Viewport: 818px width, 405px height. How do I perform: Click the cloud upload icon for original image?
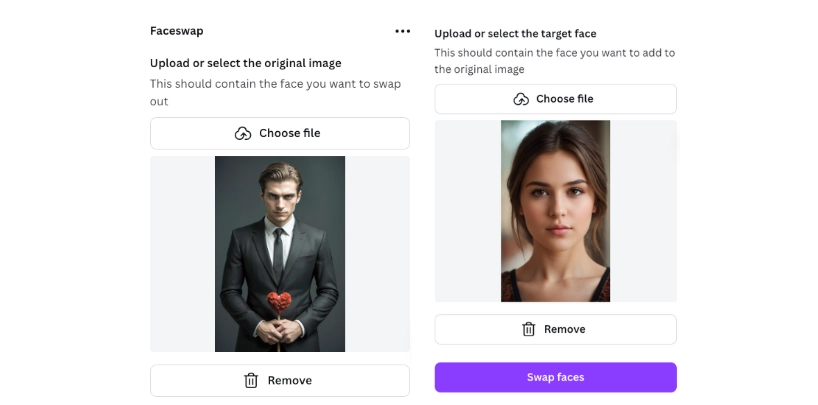pos(243,133)
